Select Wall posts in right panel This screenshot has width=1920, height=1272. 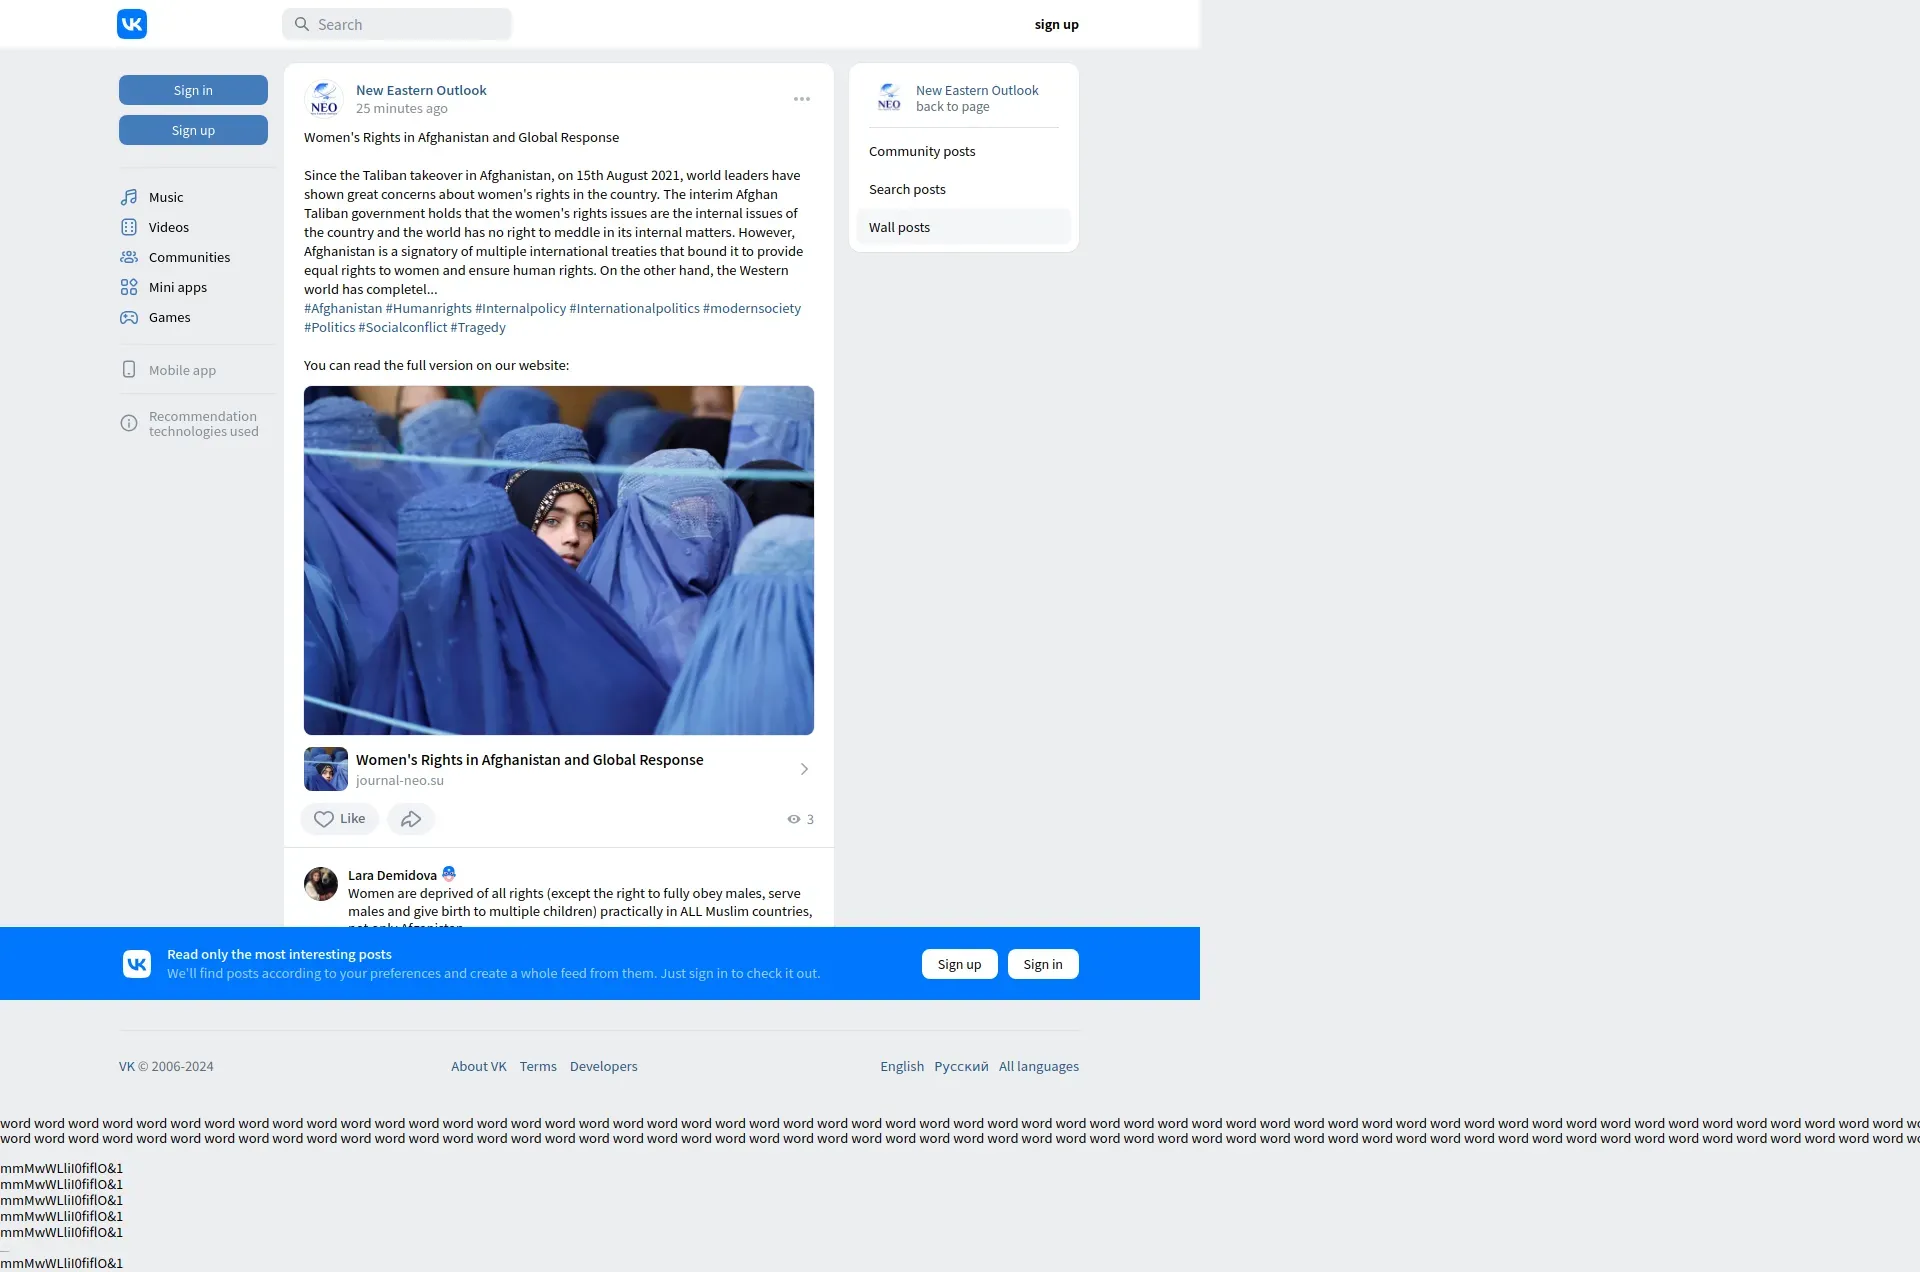pos(899,227)
